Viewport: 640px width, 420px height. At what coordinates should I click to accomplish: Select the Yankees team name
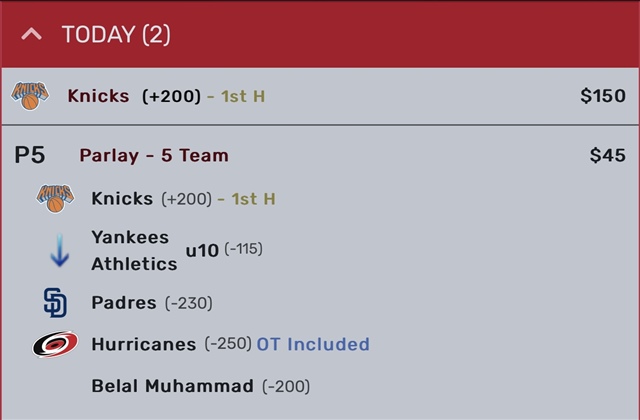point(130,237)
